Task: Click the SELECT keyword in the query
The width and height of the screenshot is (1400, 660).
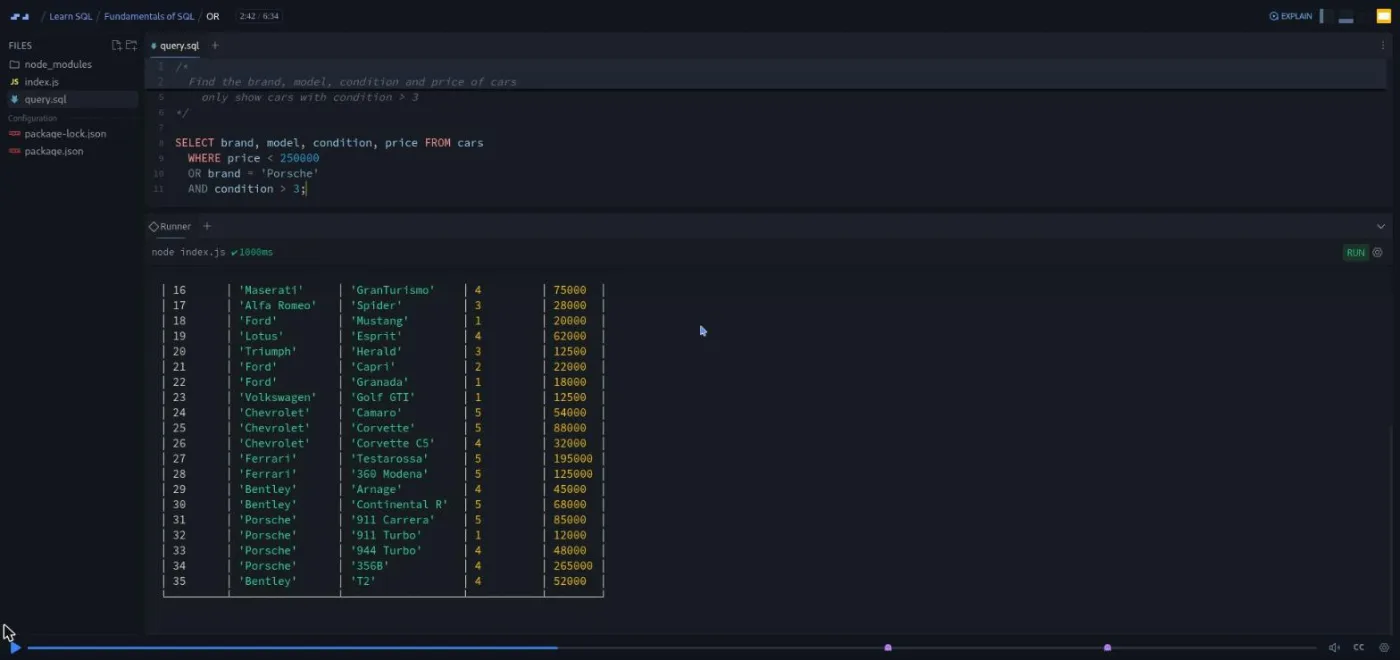Action: click(195, 143)
